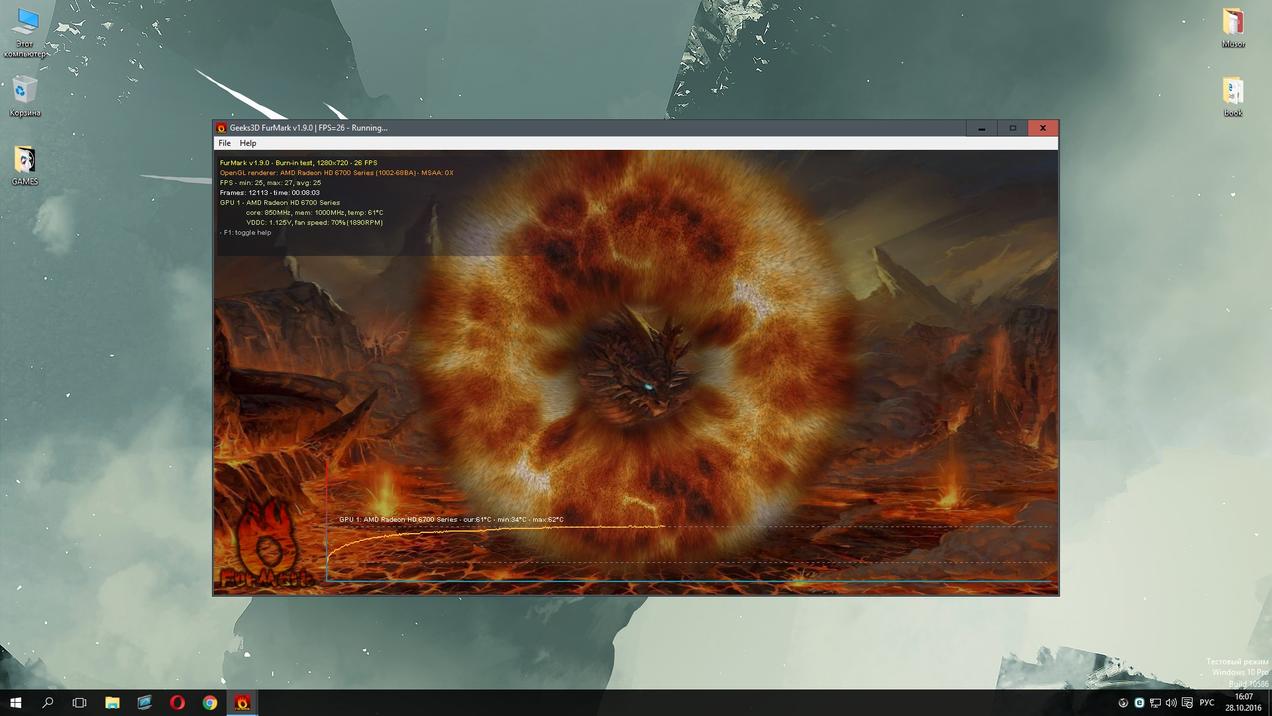Open the Windows Start menu
The image size is (1272, 716).
[16, 703]
